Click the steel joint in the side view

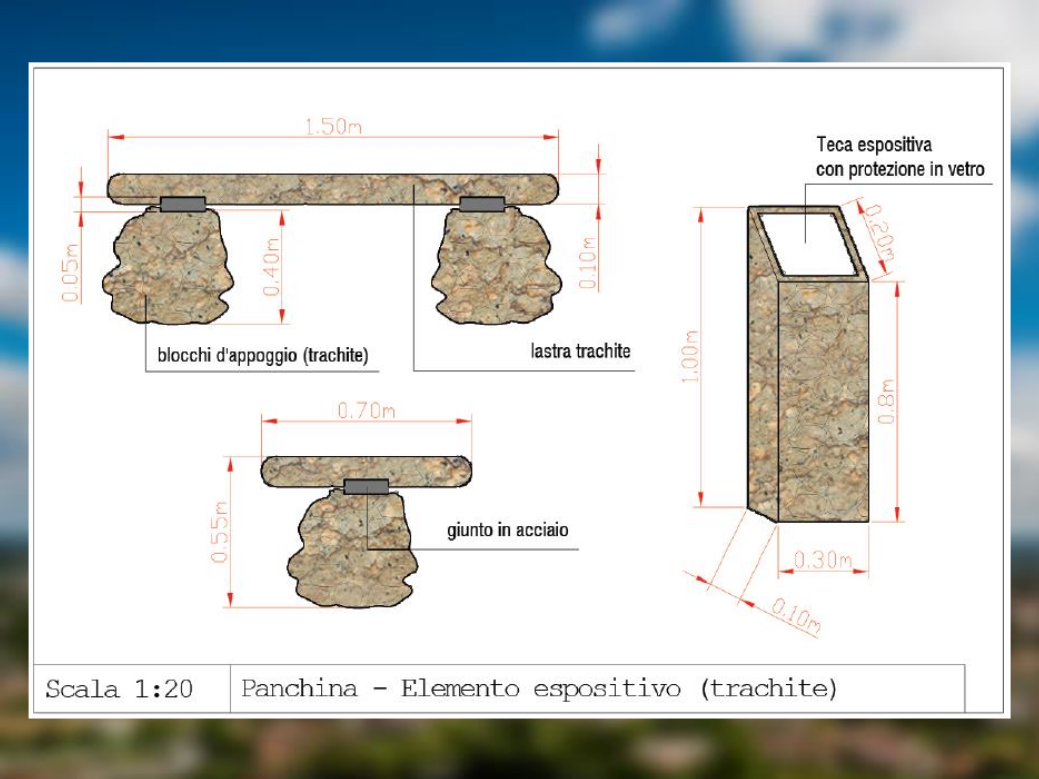(366, 487)
